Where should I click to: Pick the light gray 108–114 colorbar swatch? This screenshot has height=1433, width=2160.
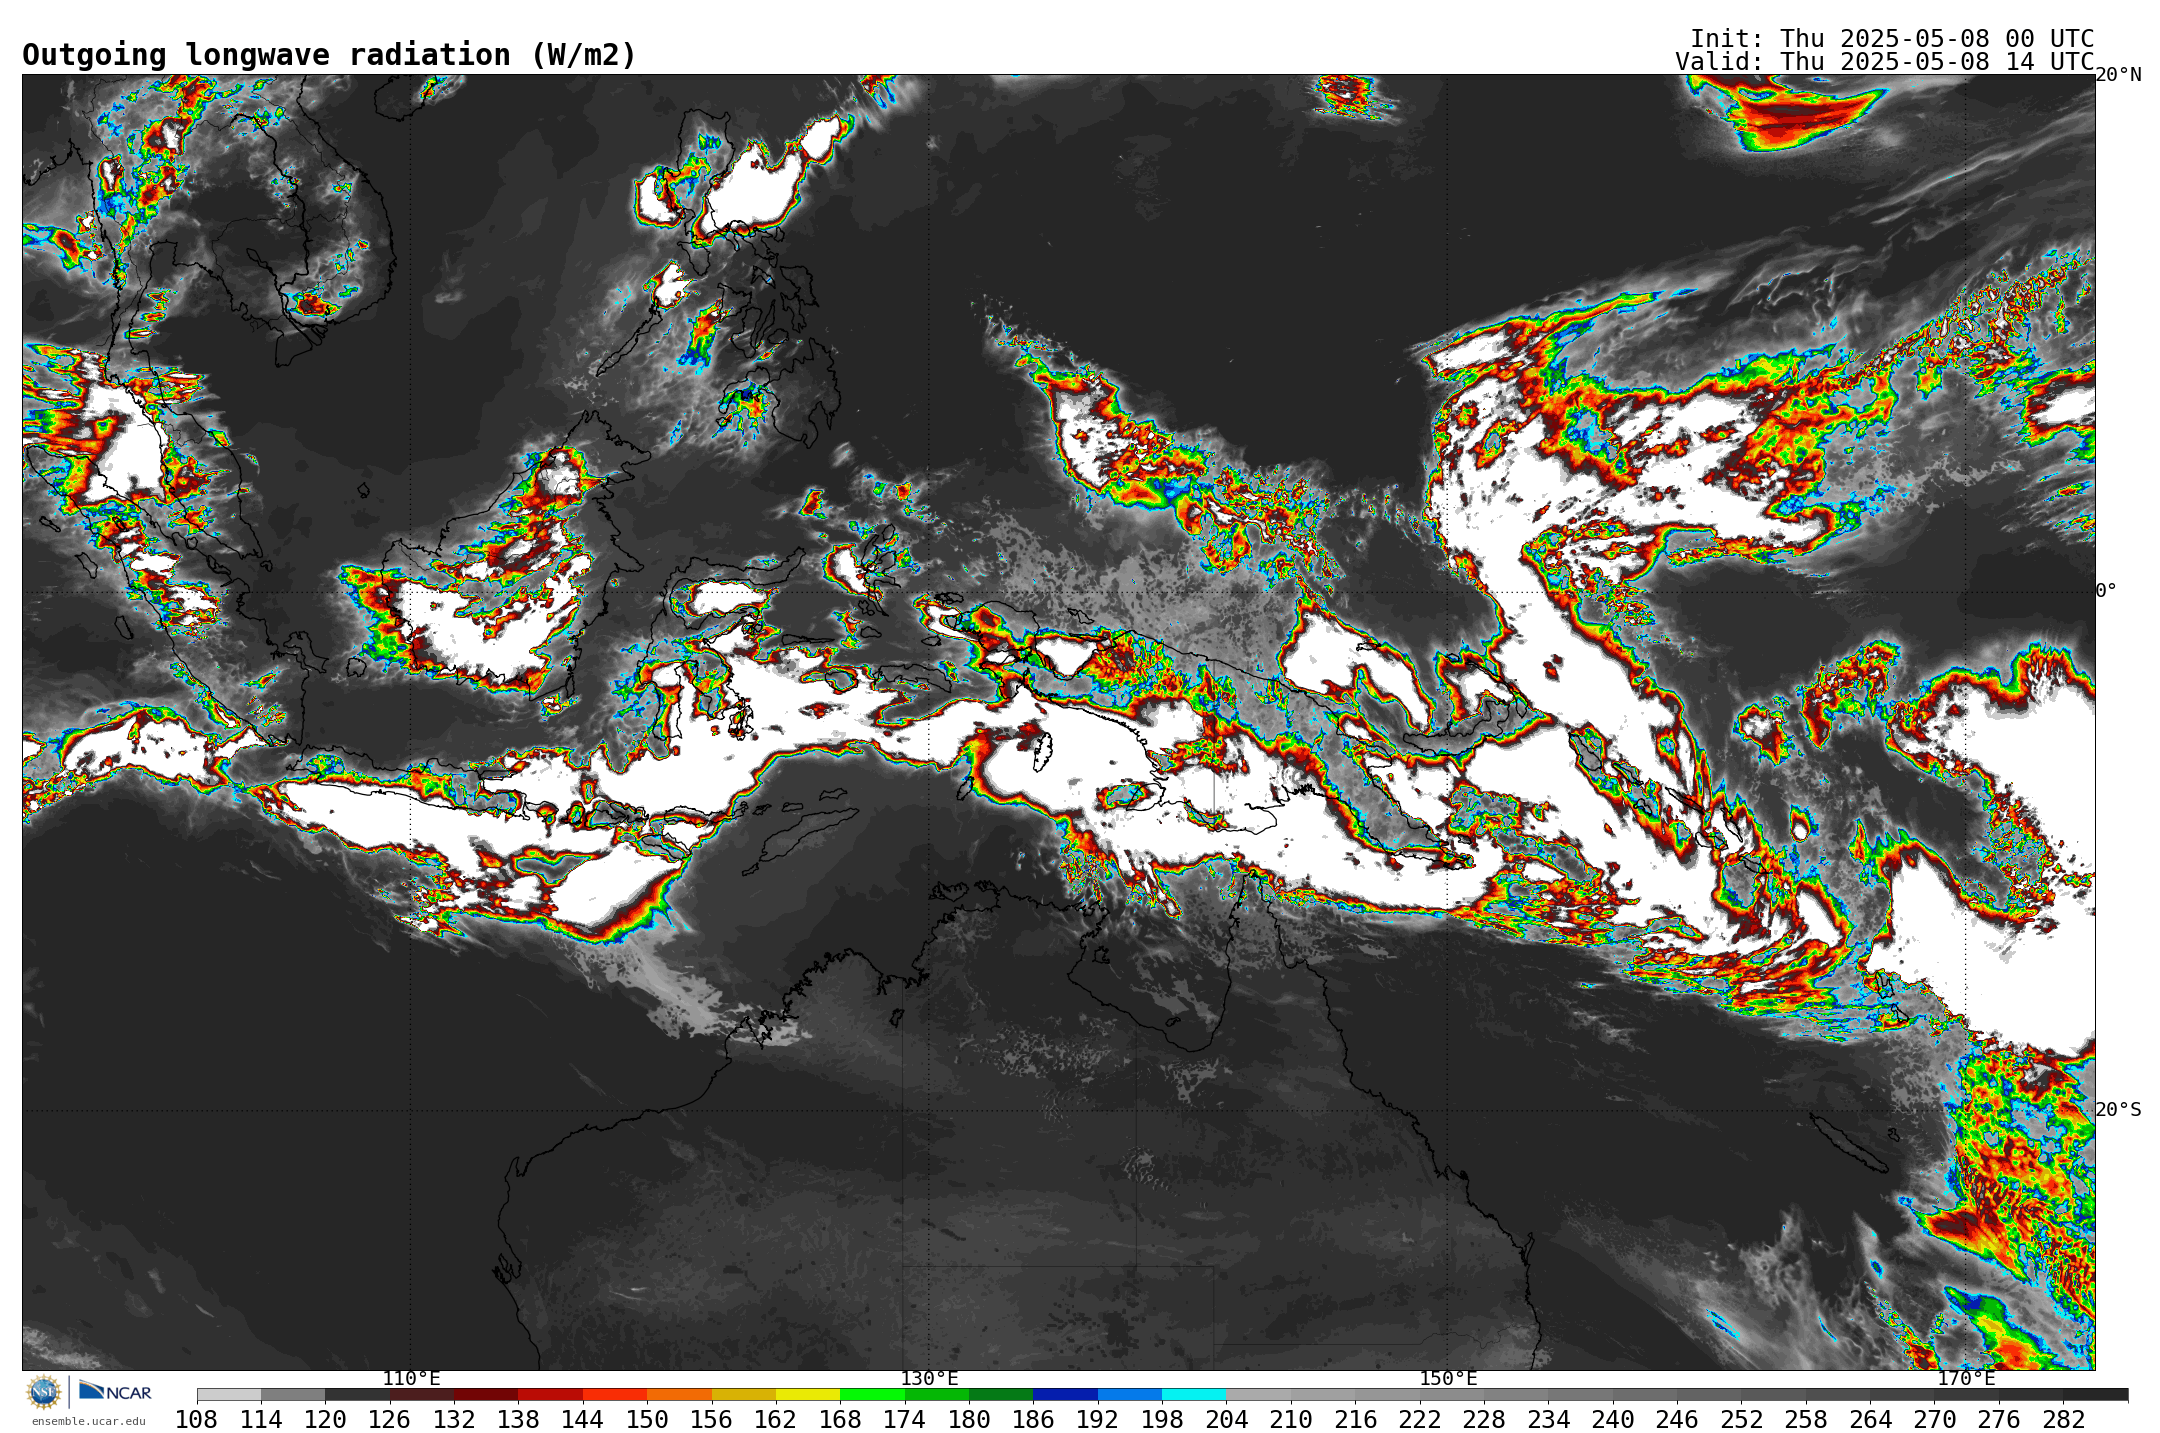pyautogui.click(x=229, y=1395)
